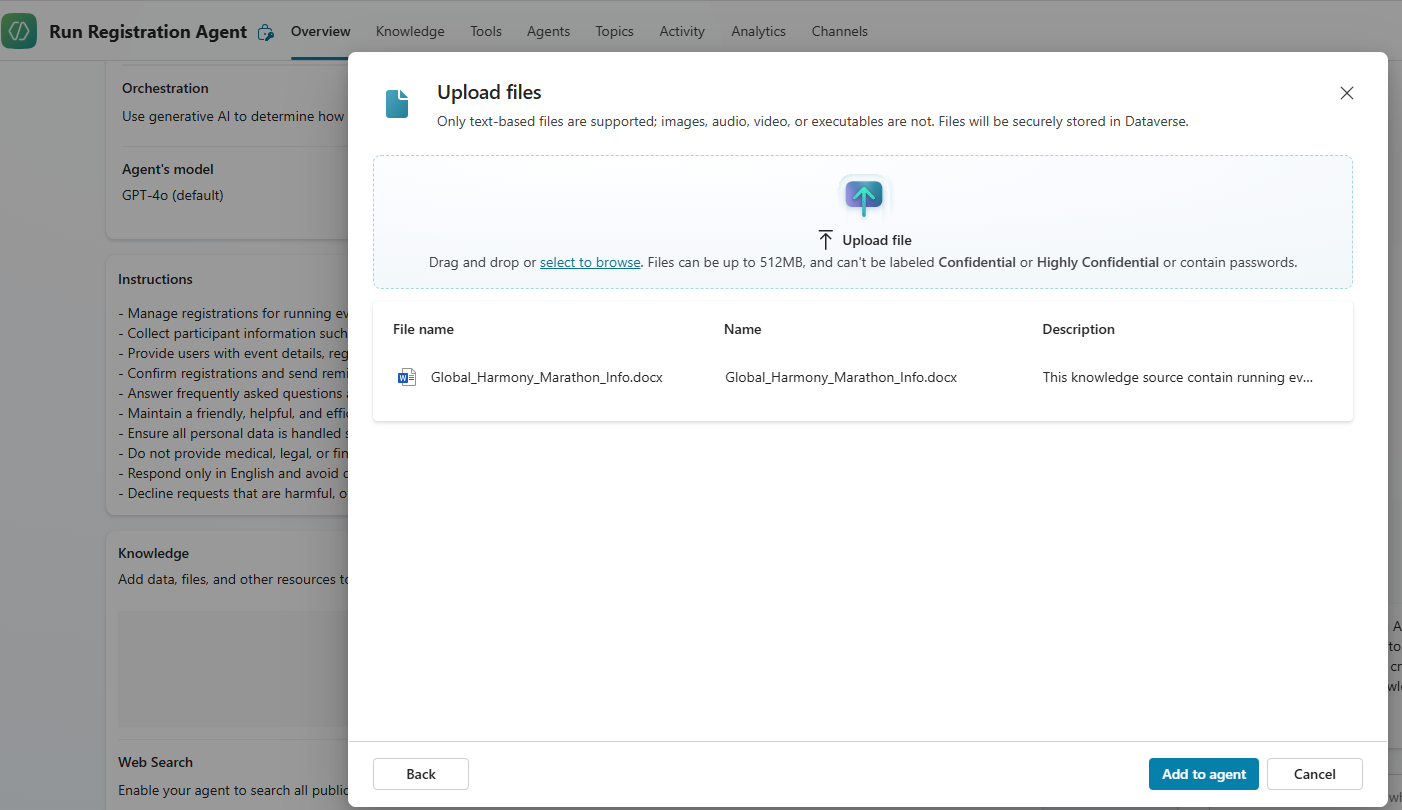Go to the Agents tab
Screen dimensions: 1402x810
coord(548,31)
